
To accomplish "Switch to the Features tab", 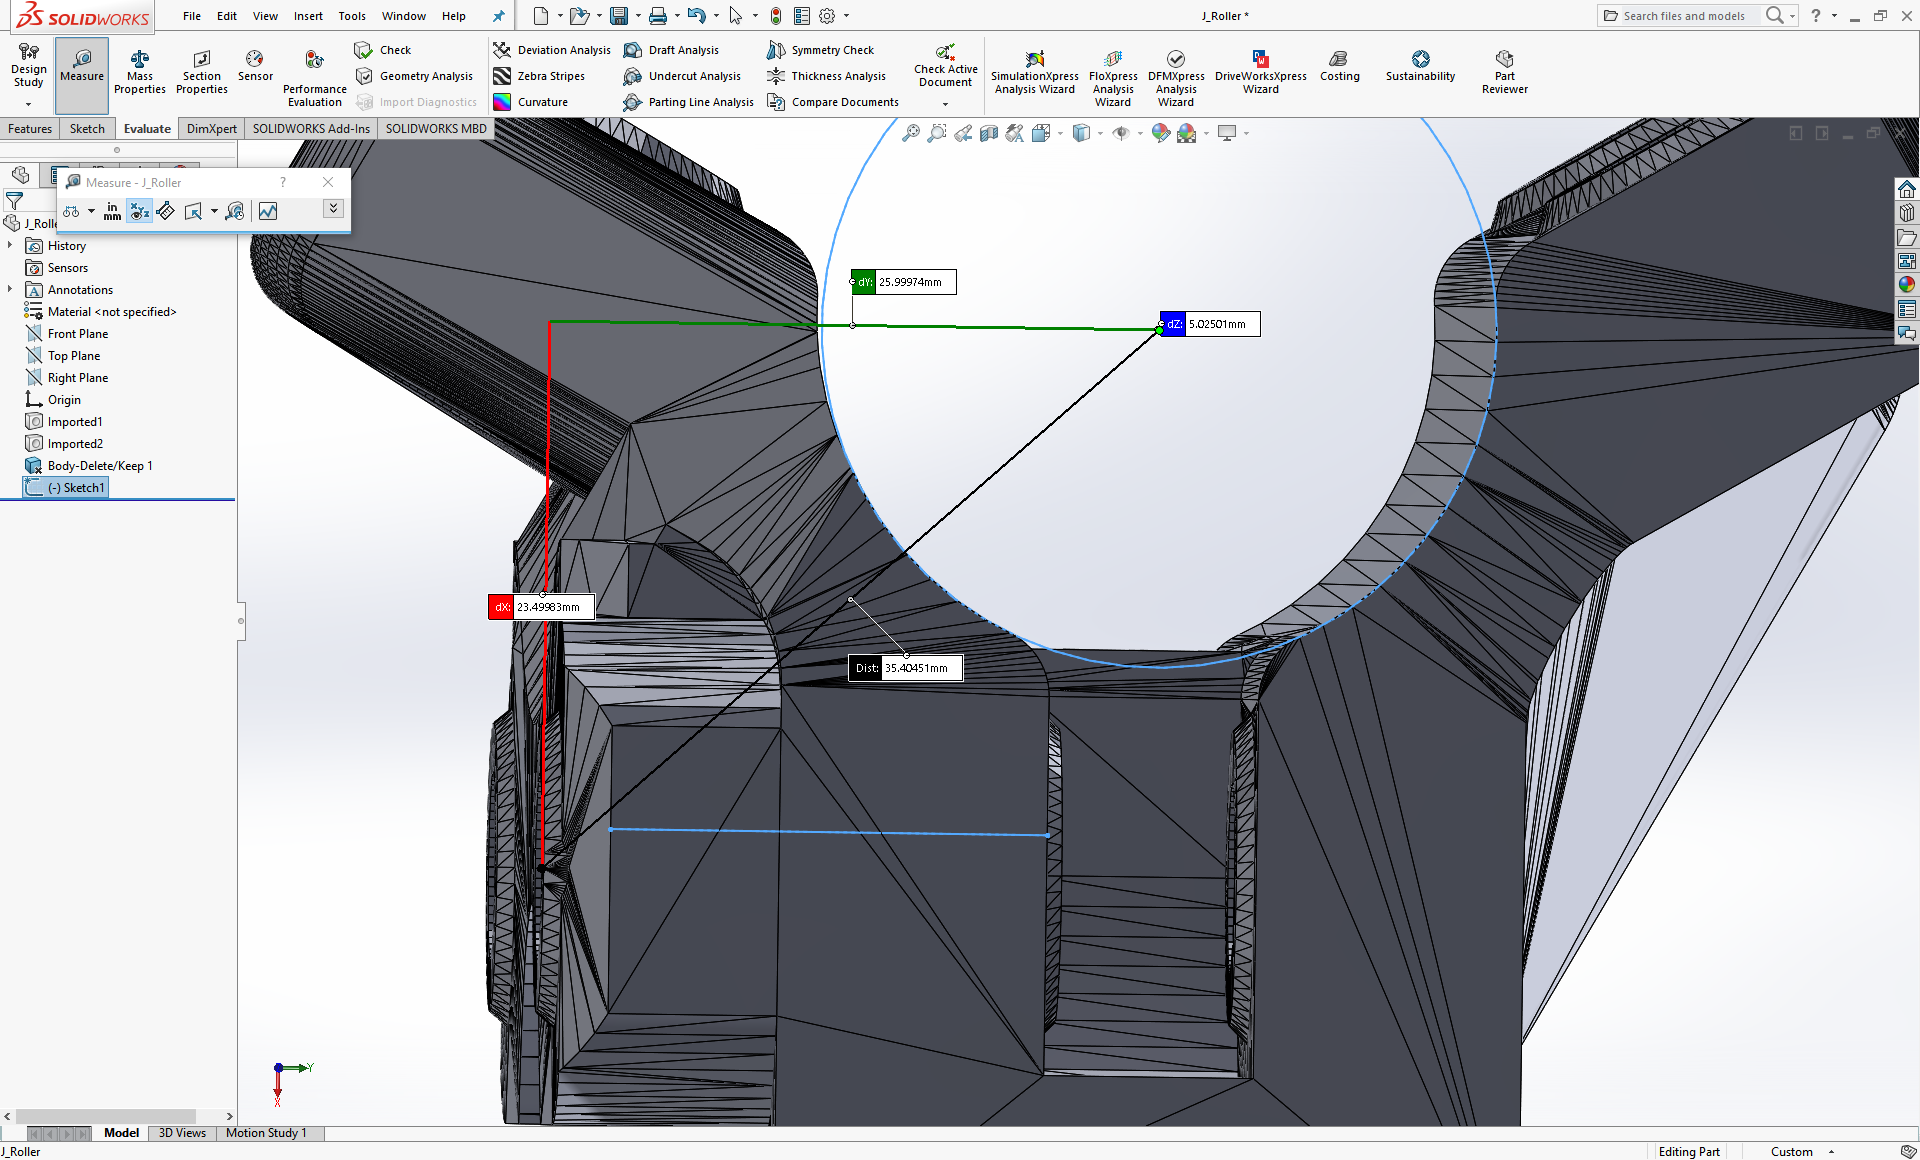I will click(x=30, y=128).
